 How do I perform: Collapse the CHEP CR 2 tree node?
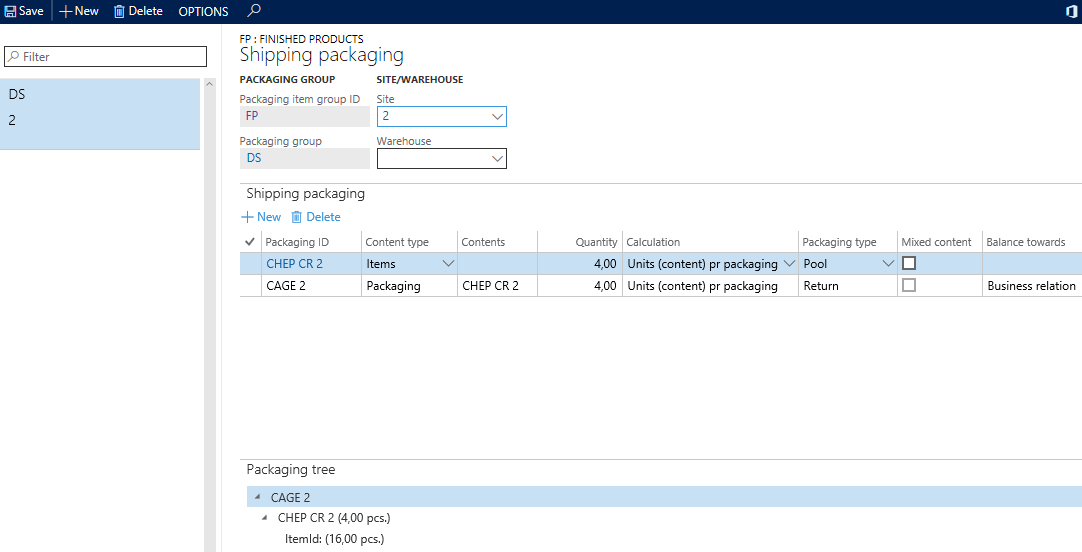(x=264, y=518)
